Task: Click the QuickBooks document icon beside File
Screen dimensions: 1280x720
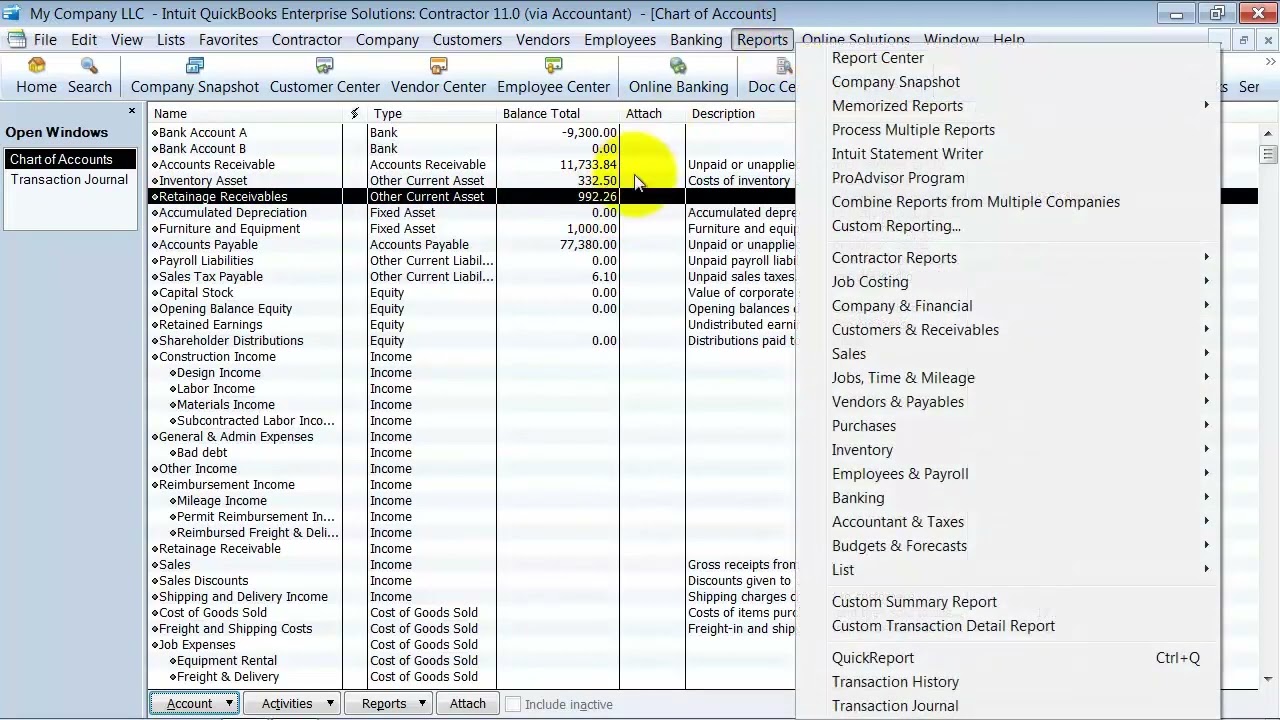Action: (16, 40)
